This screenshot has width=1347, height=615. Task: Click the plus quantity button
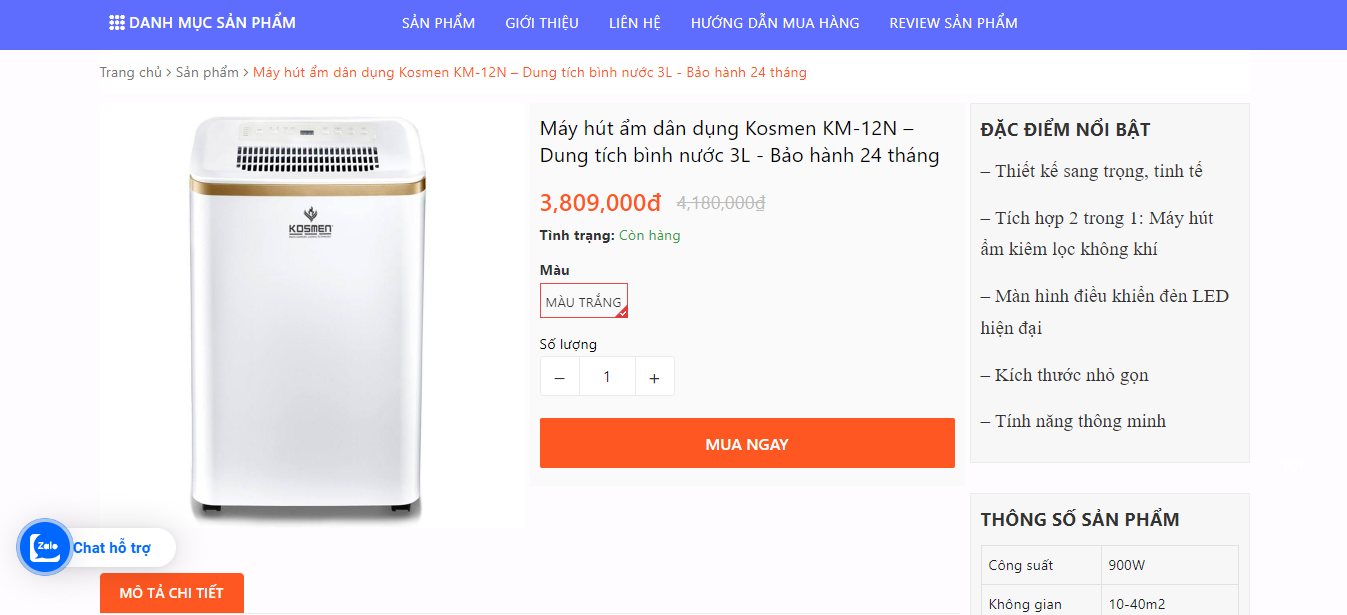click(x=654, y=377)
